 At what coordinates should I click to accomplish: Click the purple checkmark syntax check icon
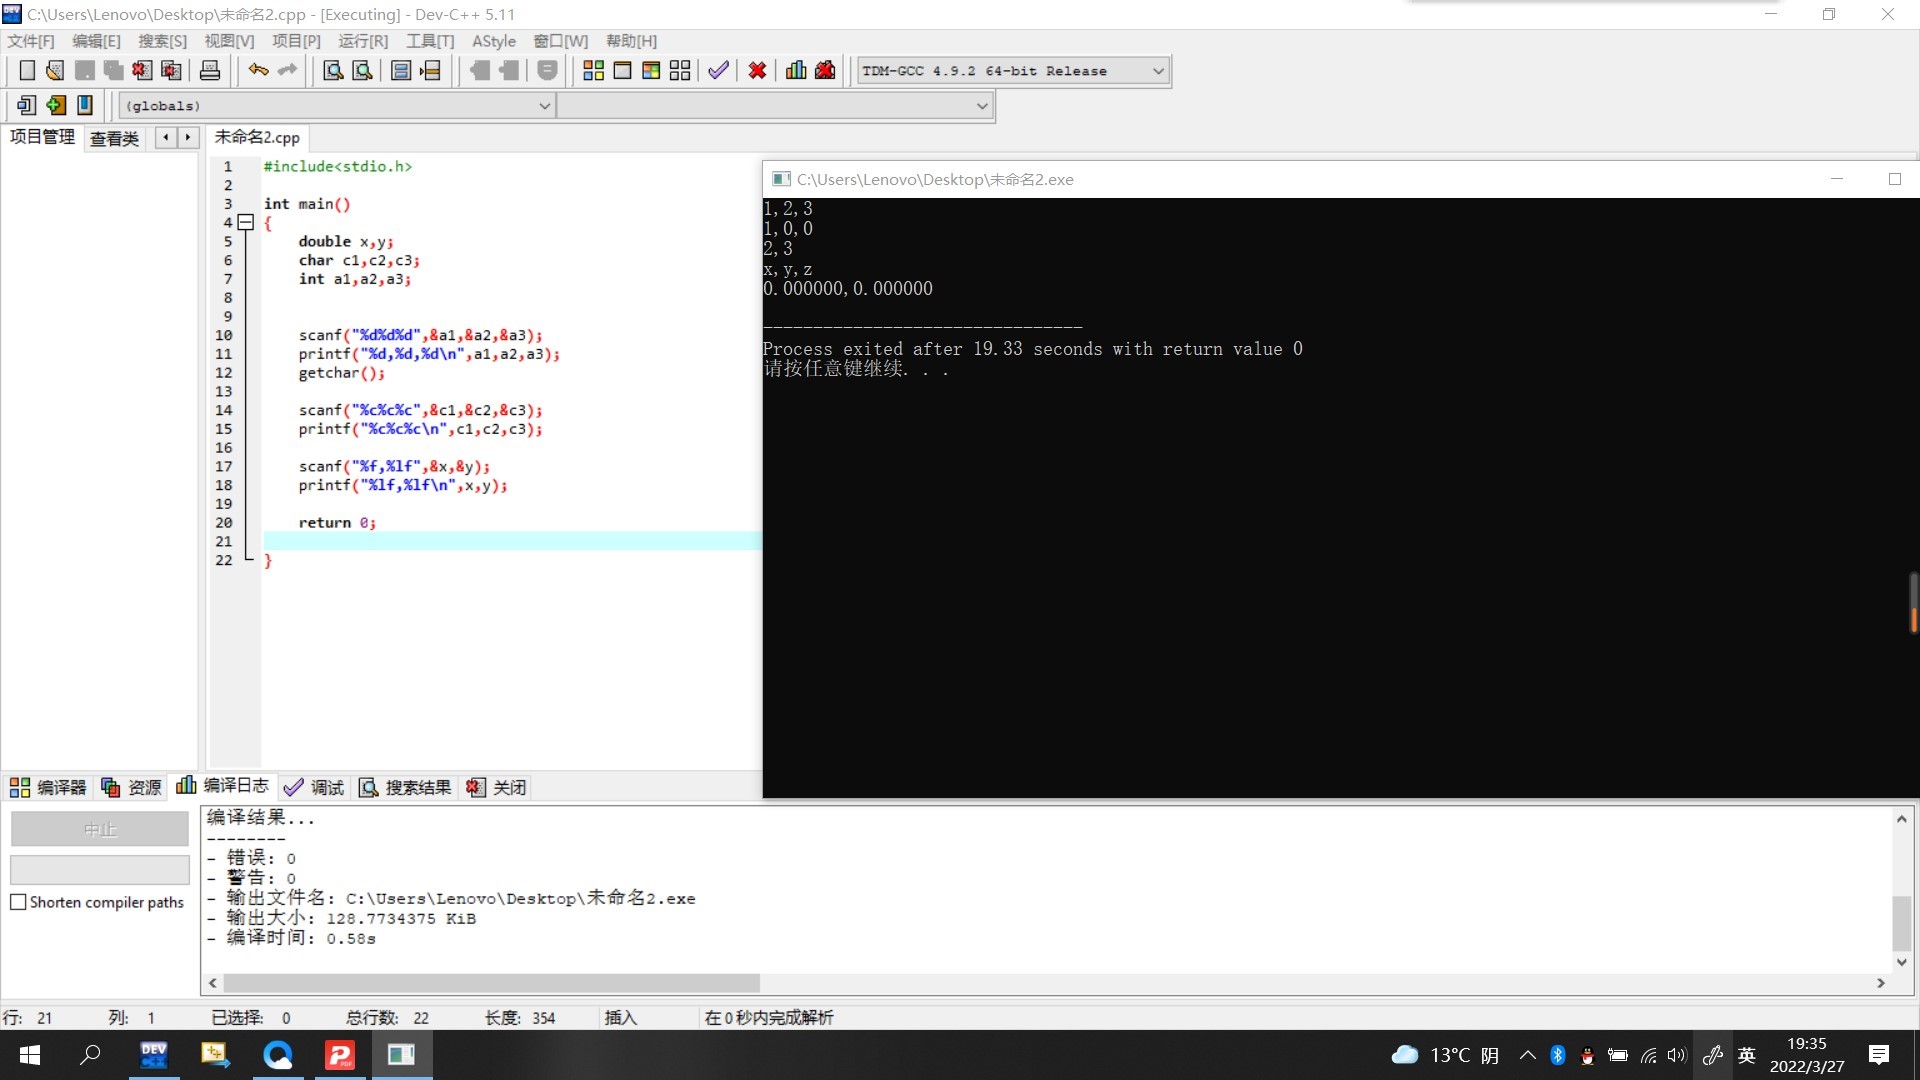[718, 70]
